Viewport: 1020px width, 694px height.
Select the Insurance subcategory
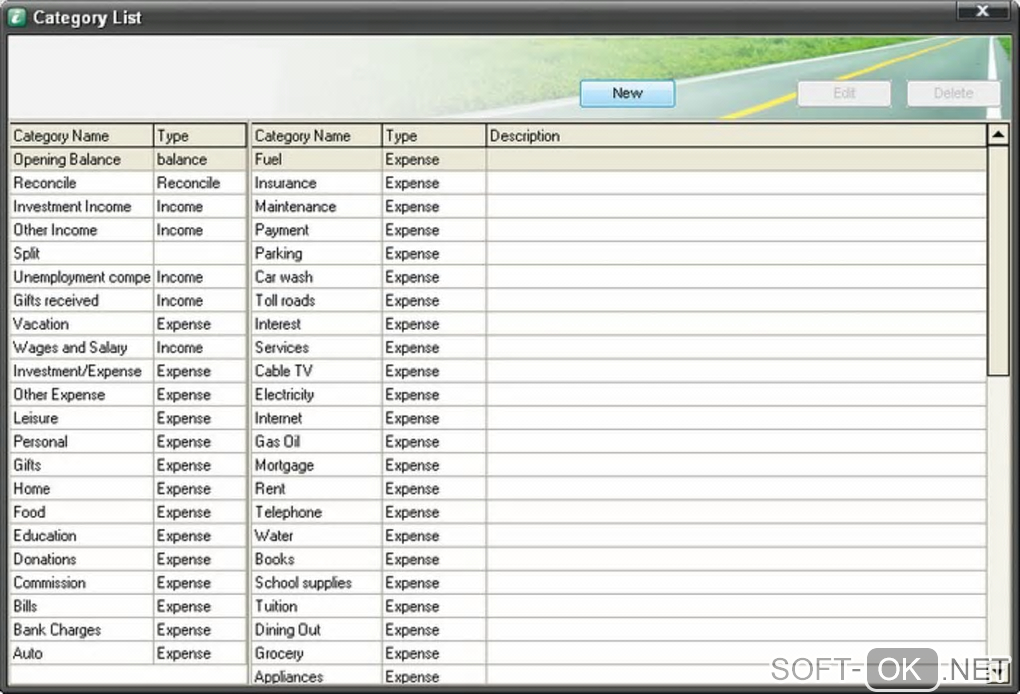tap(619, 183)
